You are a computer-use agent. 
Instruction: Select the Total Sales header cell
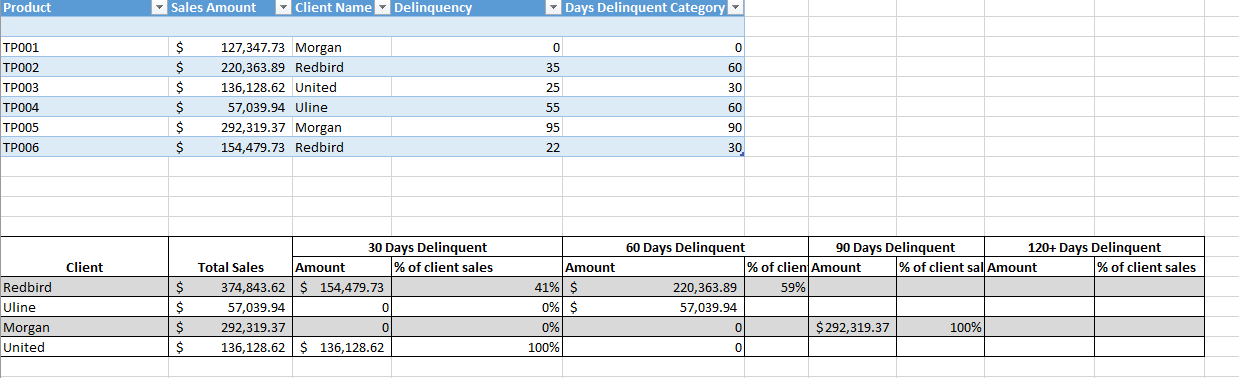(230, 267)
